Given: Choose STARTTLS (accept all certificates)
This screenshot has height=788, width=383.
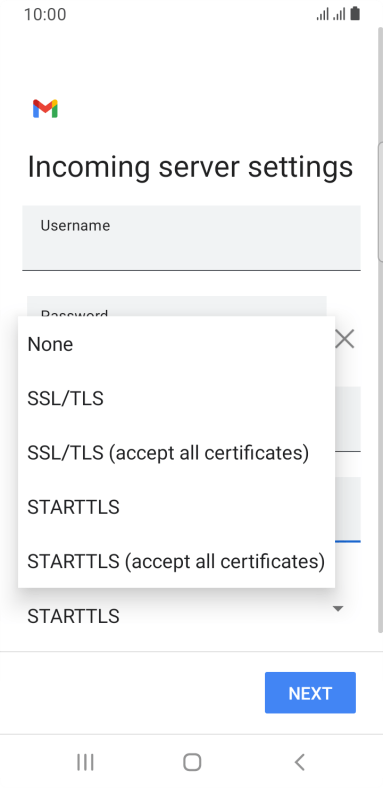Looking at the screenshot, I should (176, 561).
